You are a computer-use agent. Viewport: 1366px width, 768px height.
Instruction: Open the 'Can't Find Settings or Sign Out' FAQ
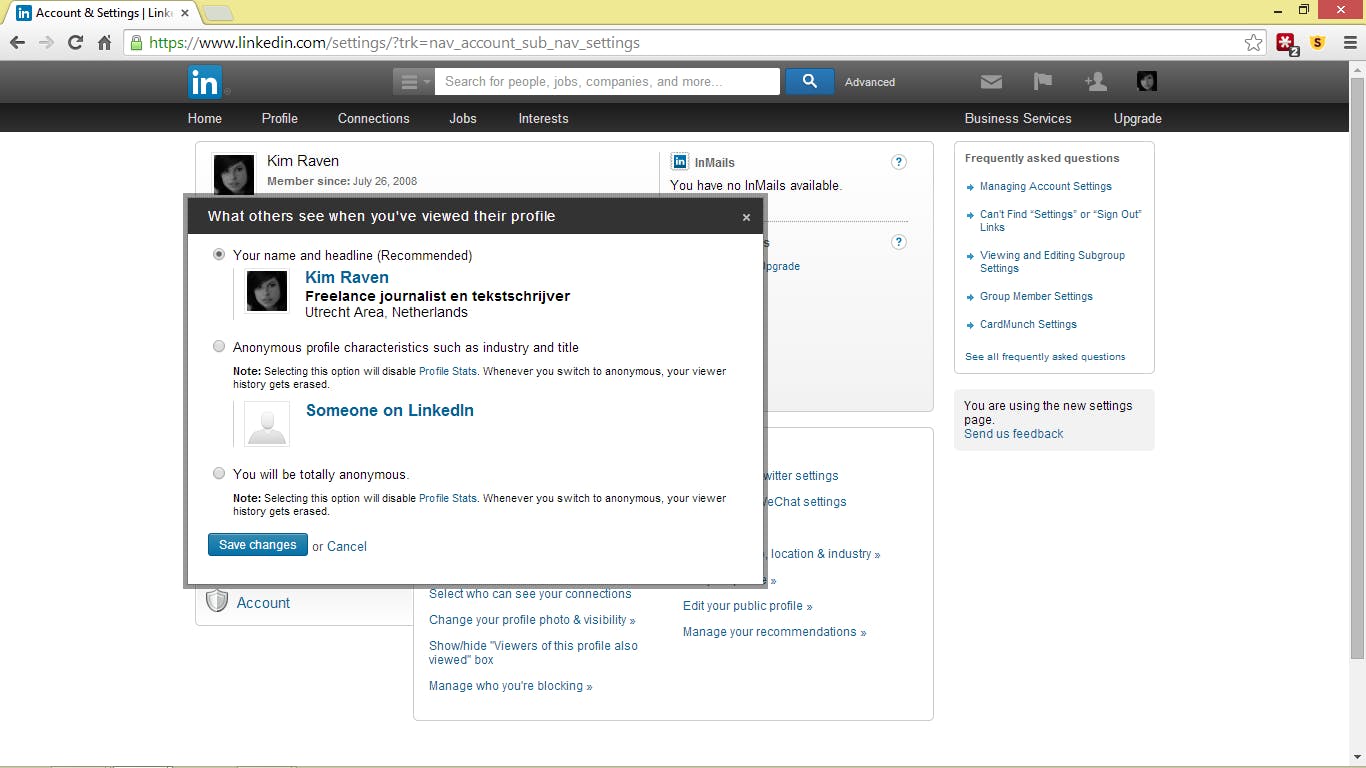pos(1060,220)
